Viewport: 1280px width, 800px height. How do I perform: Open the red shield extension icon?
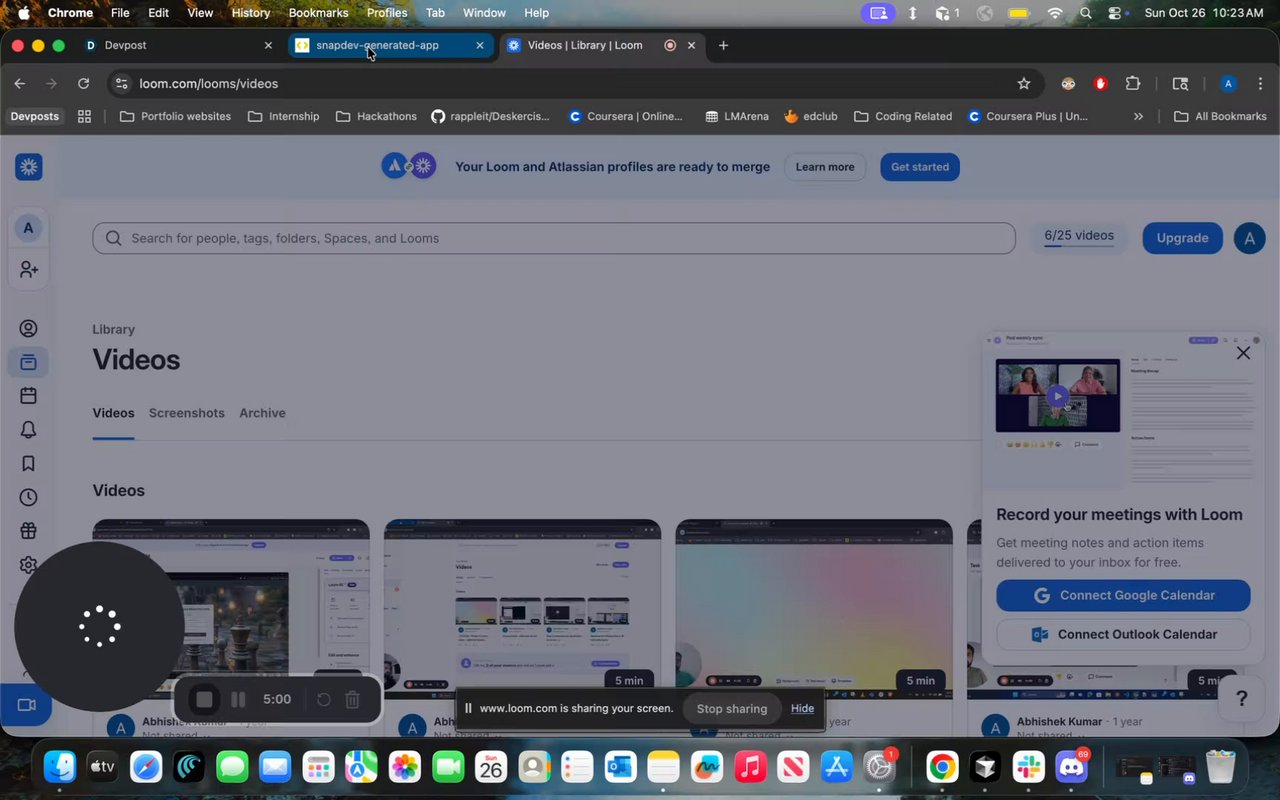click(x=1101, y=84)
